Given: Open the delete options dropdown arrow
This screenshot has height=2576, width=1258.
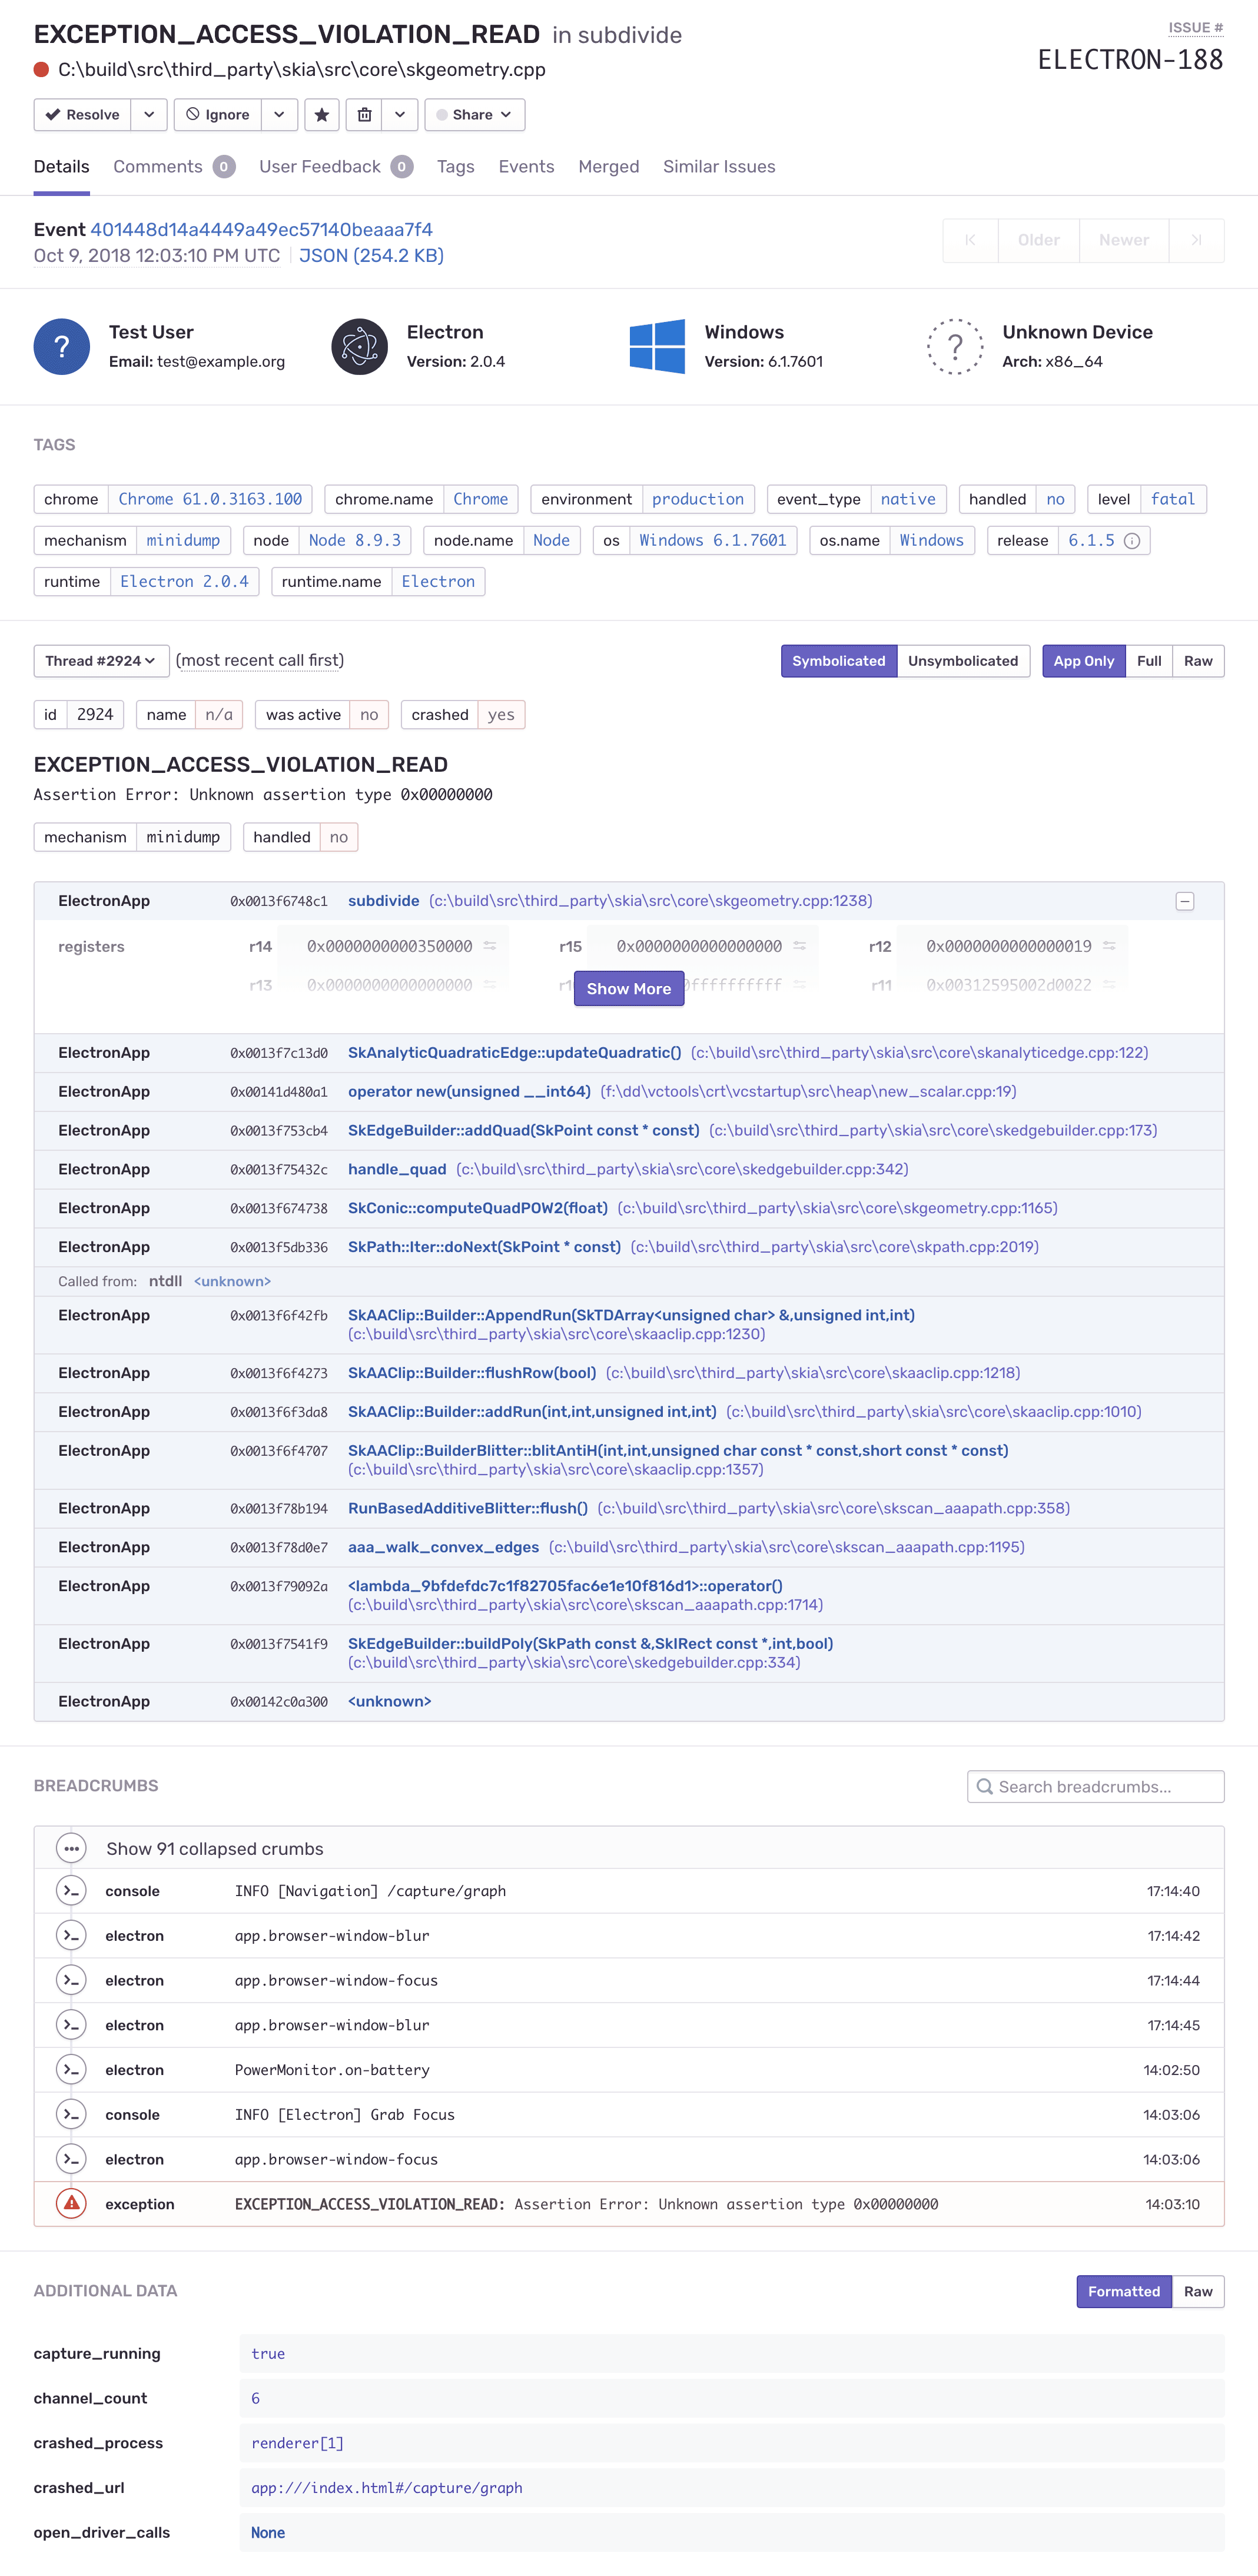Looking at the screenshot, I should (400, 115).
